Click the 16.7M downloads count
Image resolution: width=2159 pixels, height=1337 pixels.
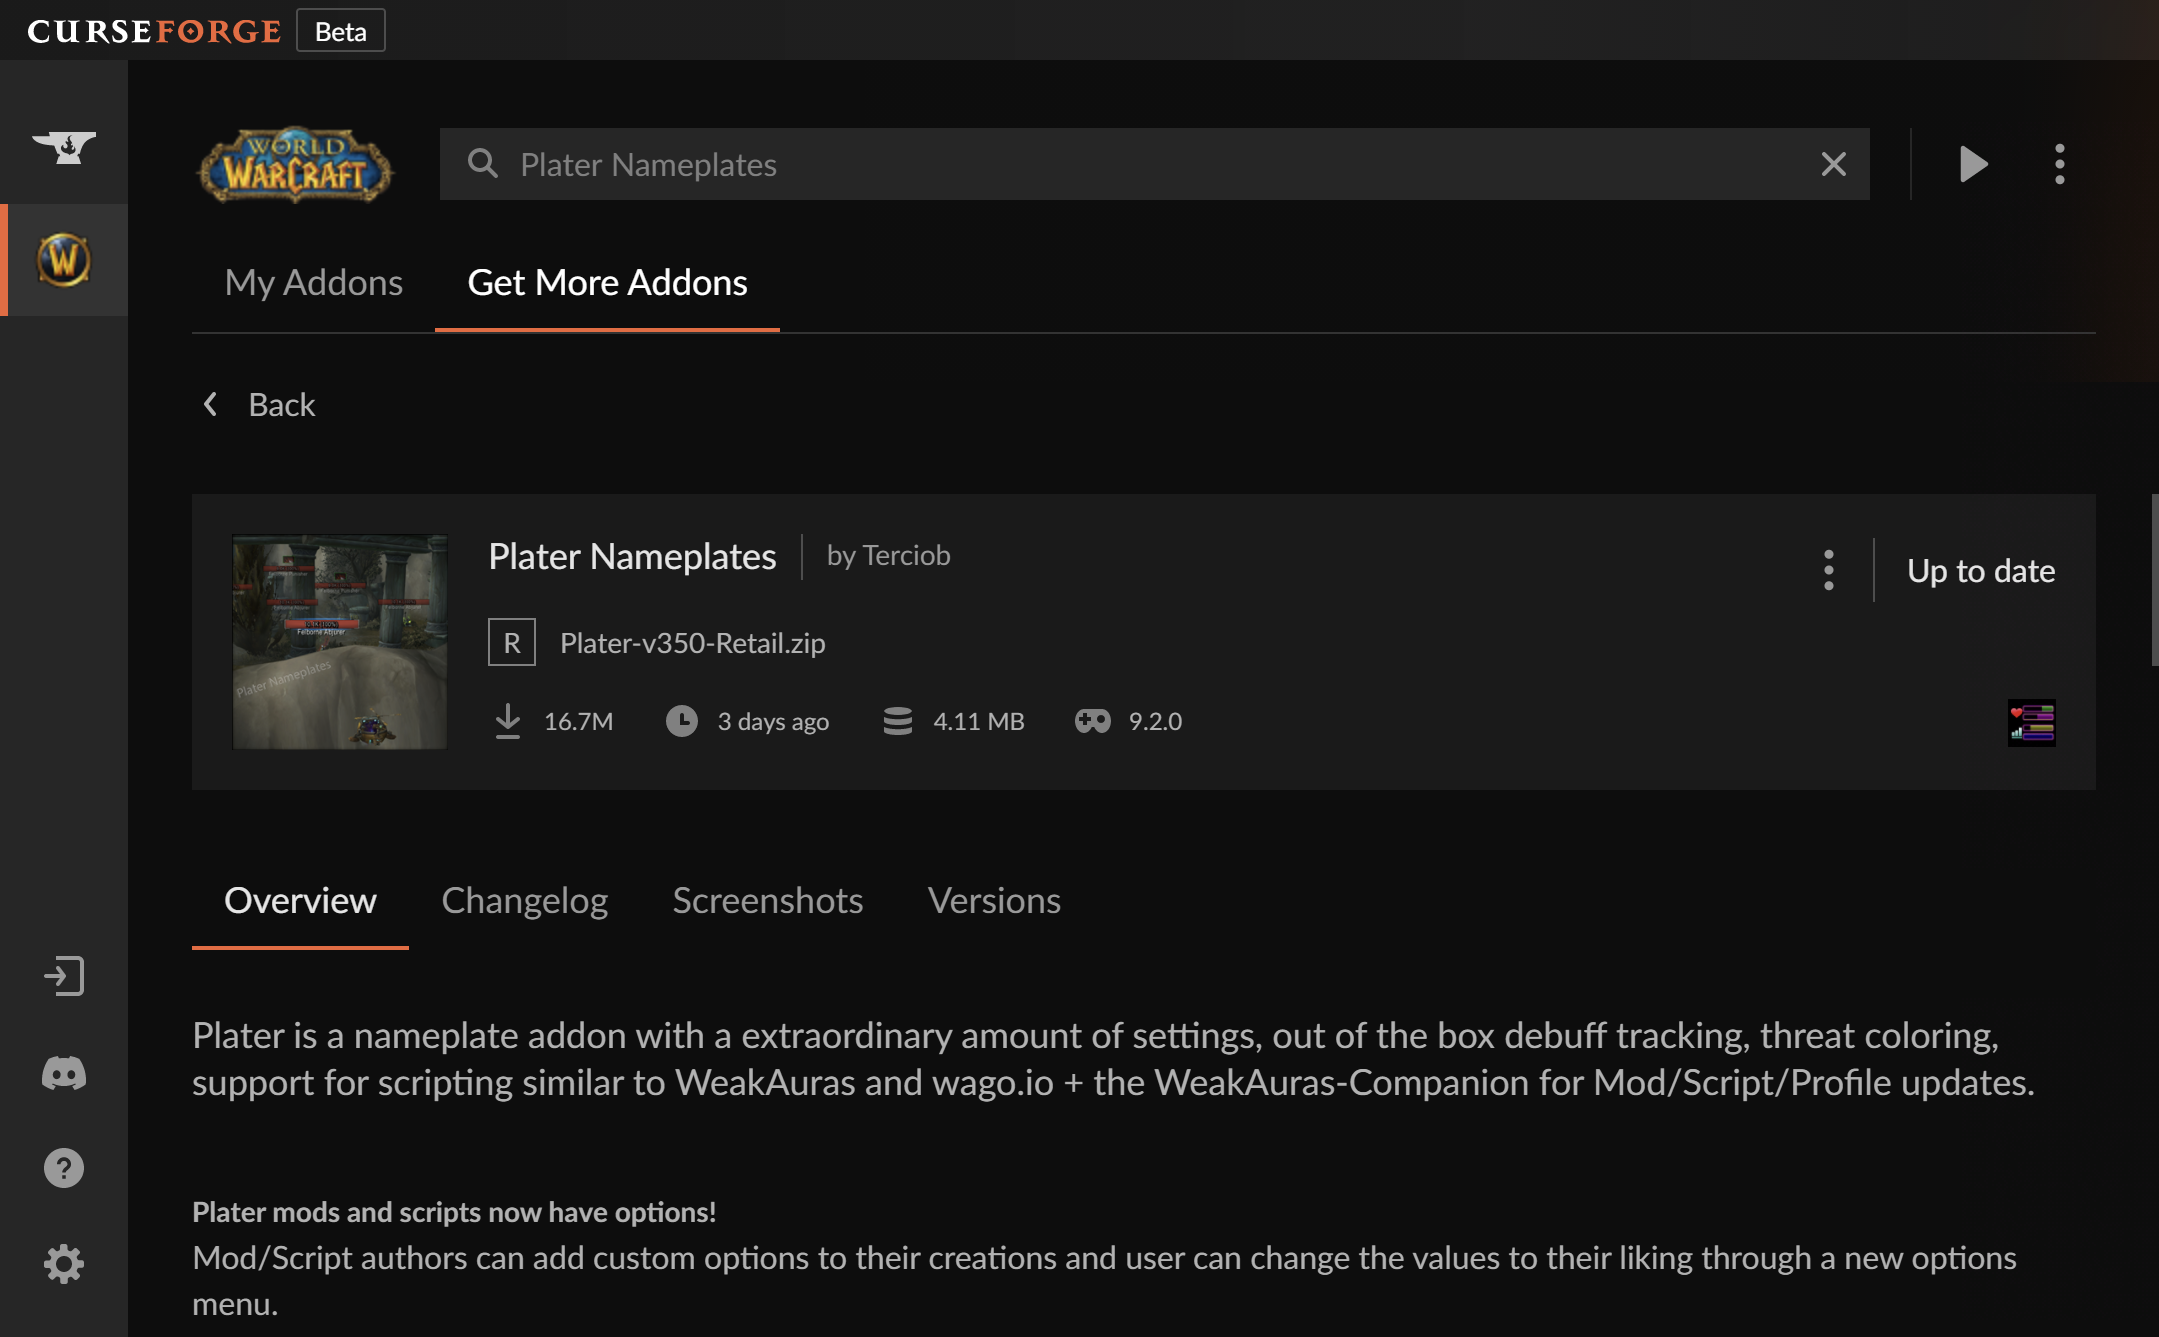tap(578, 721)
